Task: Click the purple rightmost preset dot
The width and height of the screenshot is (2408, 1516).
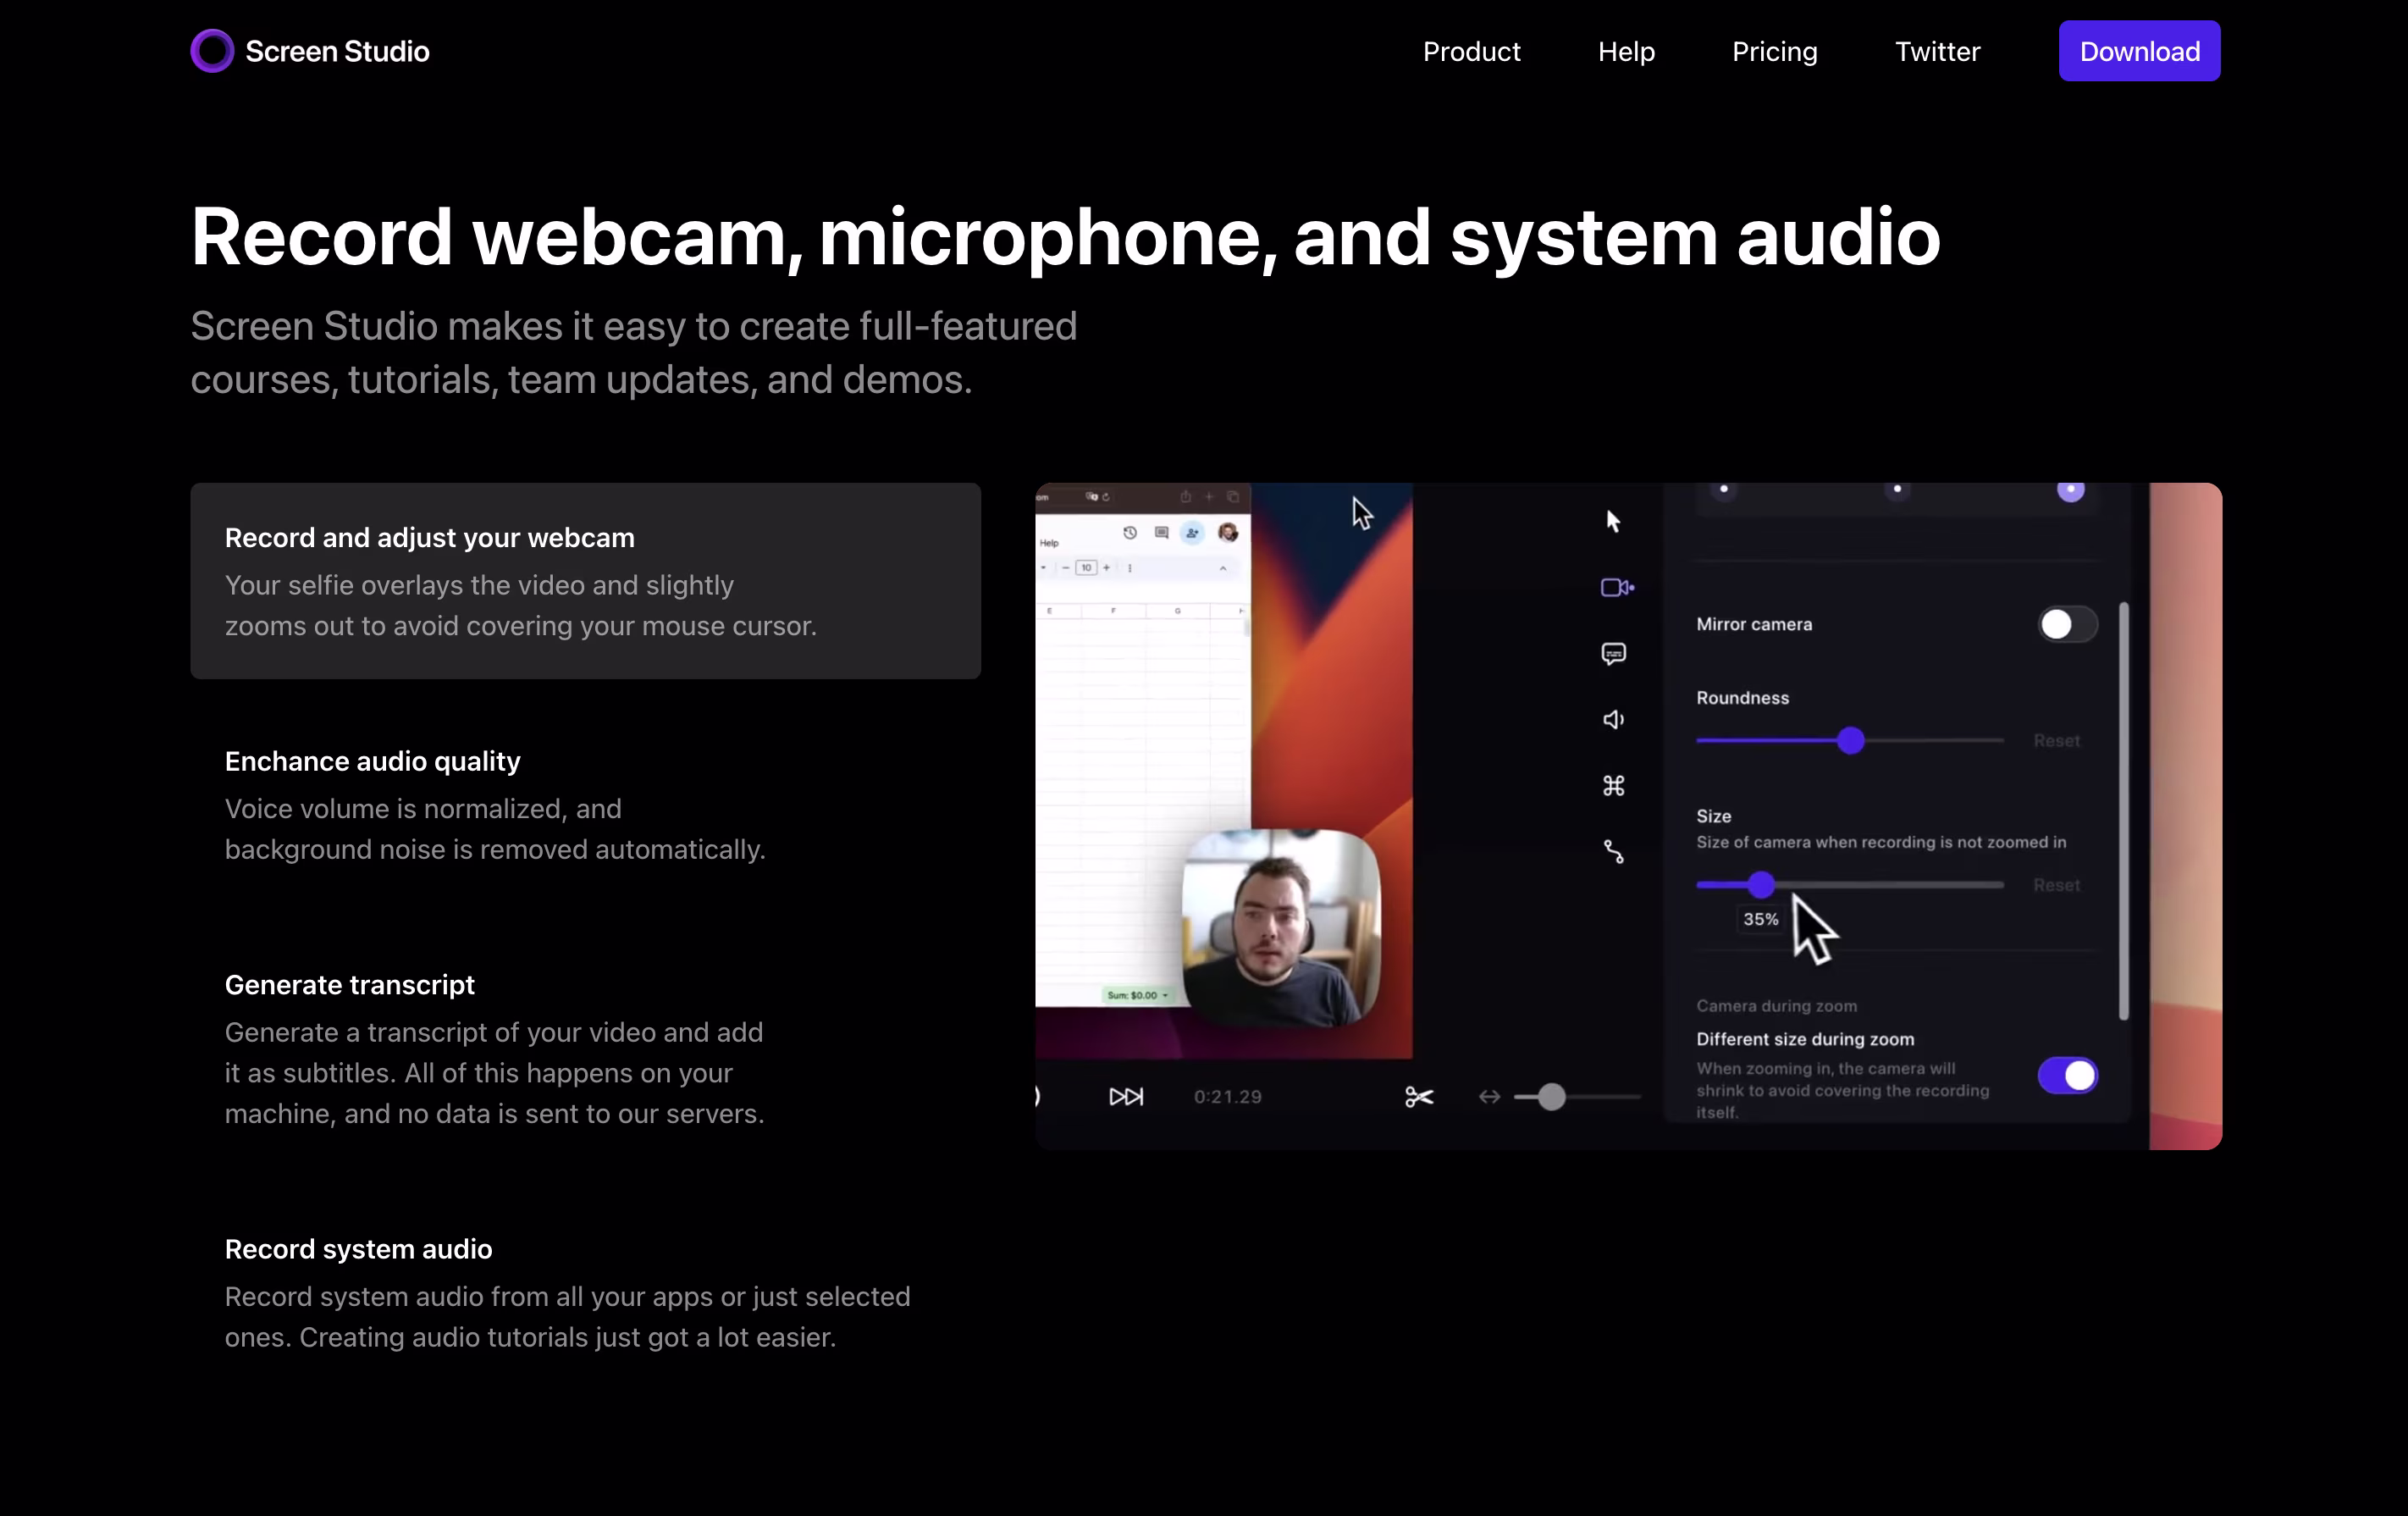Action: pyautogui.click(x=2070, y=489)
